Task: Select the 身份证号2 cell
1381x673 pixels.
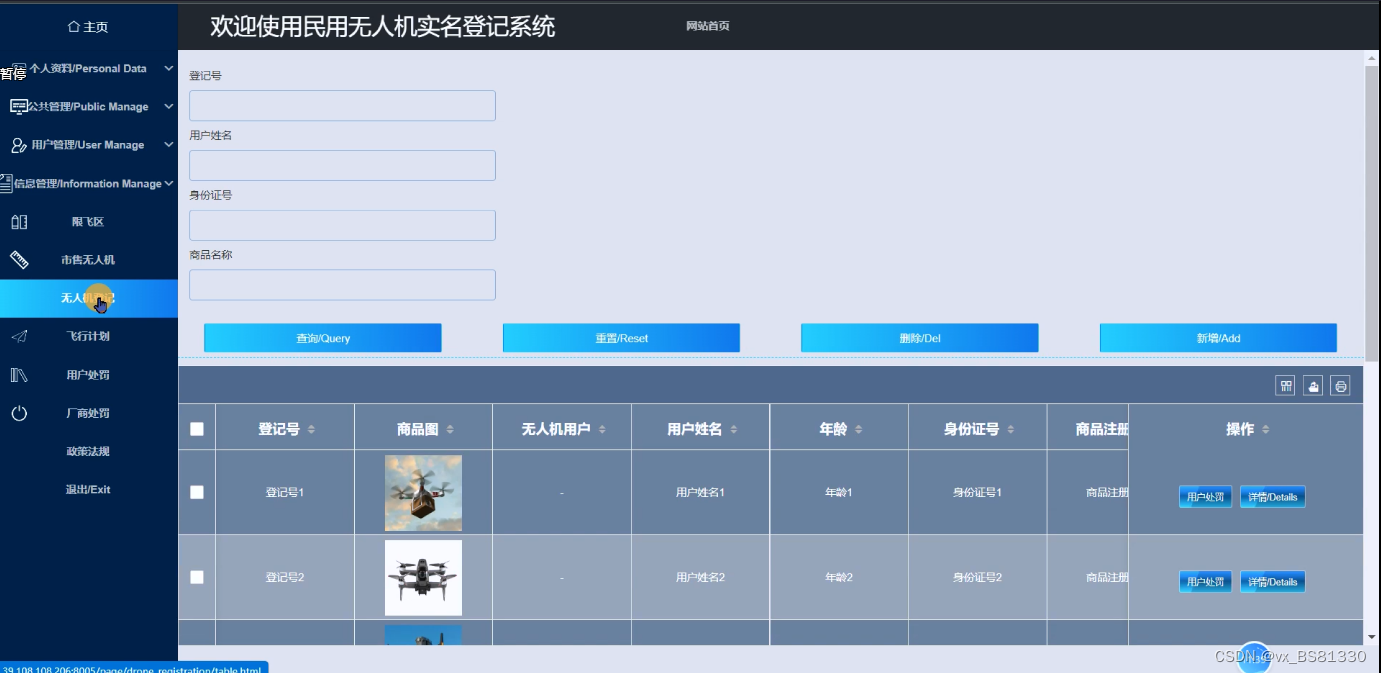Action: point(977,577)
